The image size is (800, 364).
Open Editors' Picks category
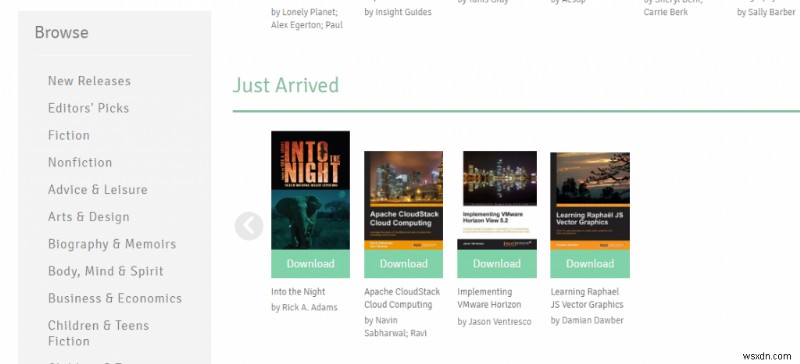point(88,108)
